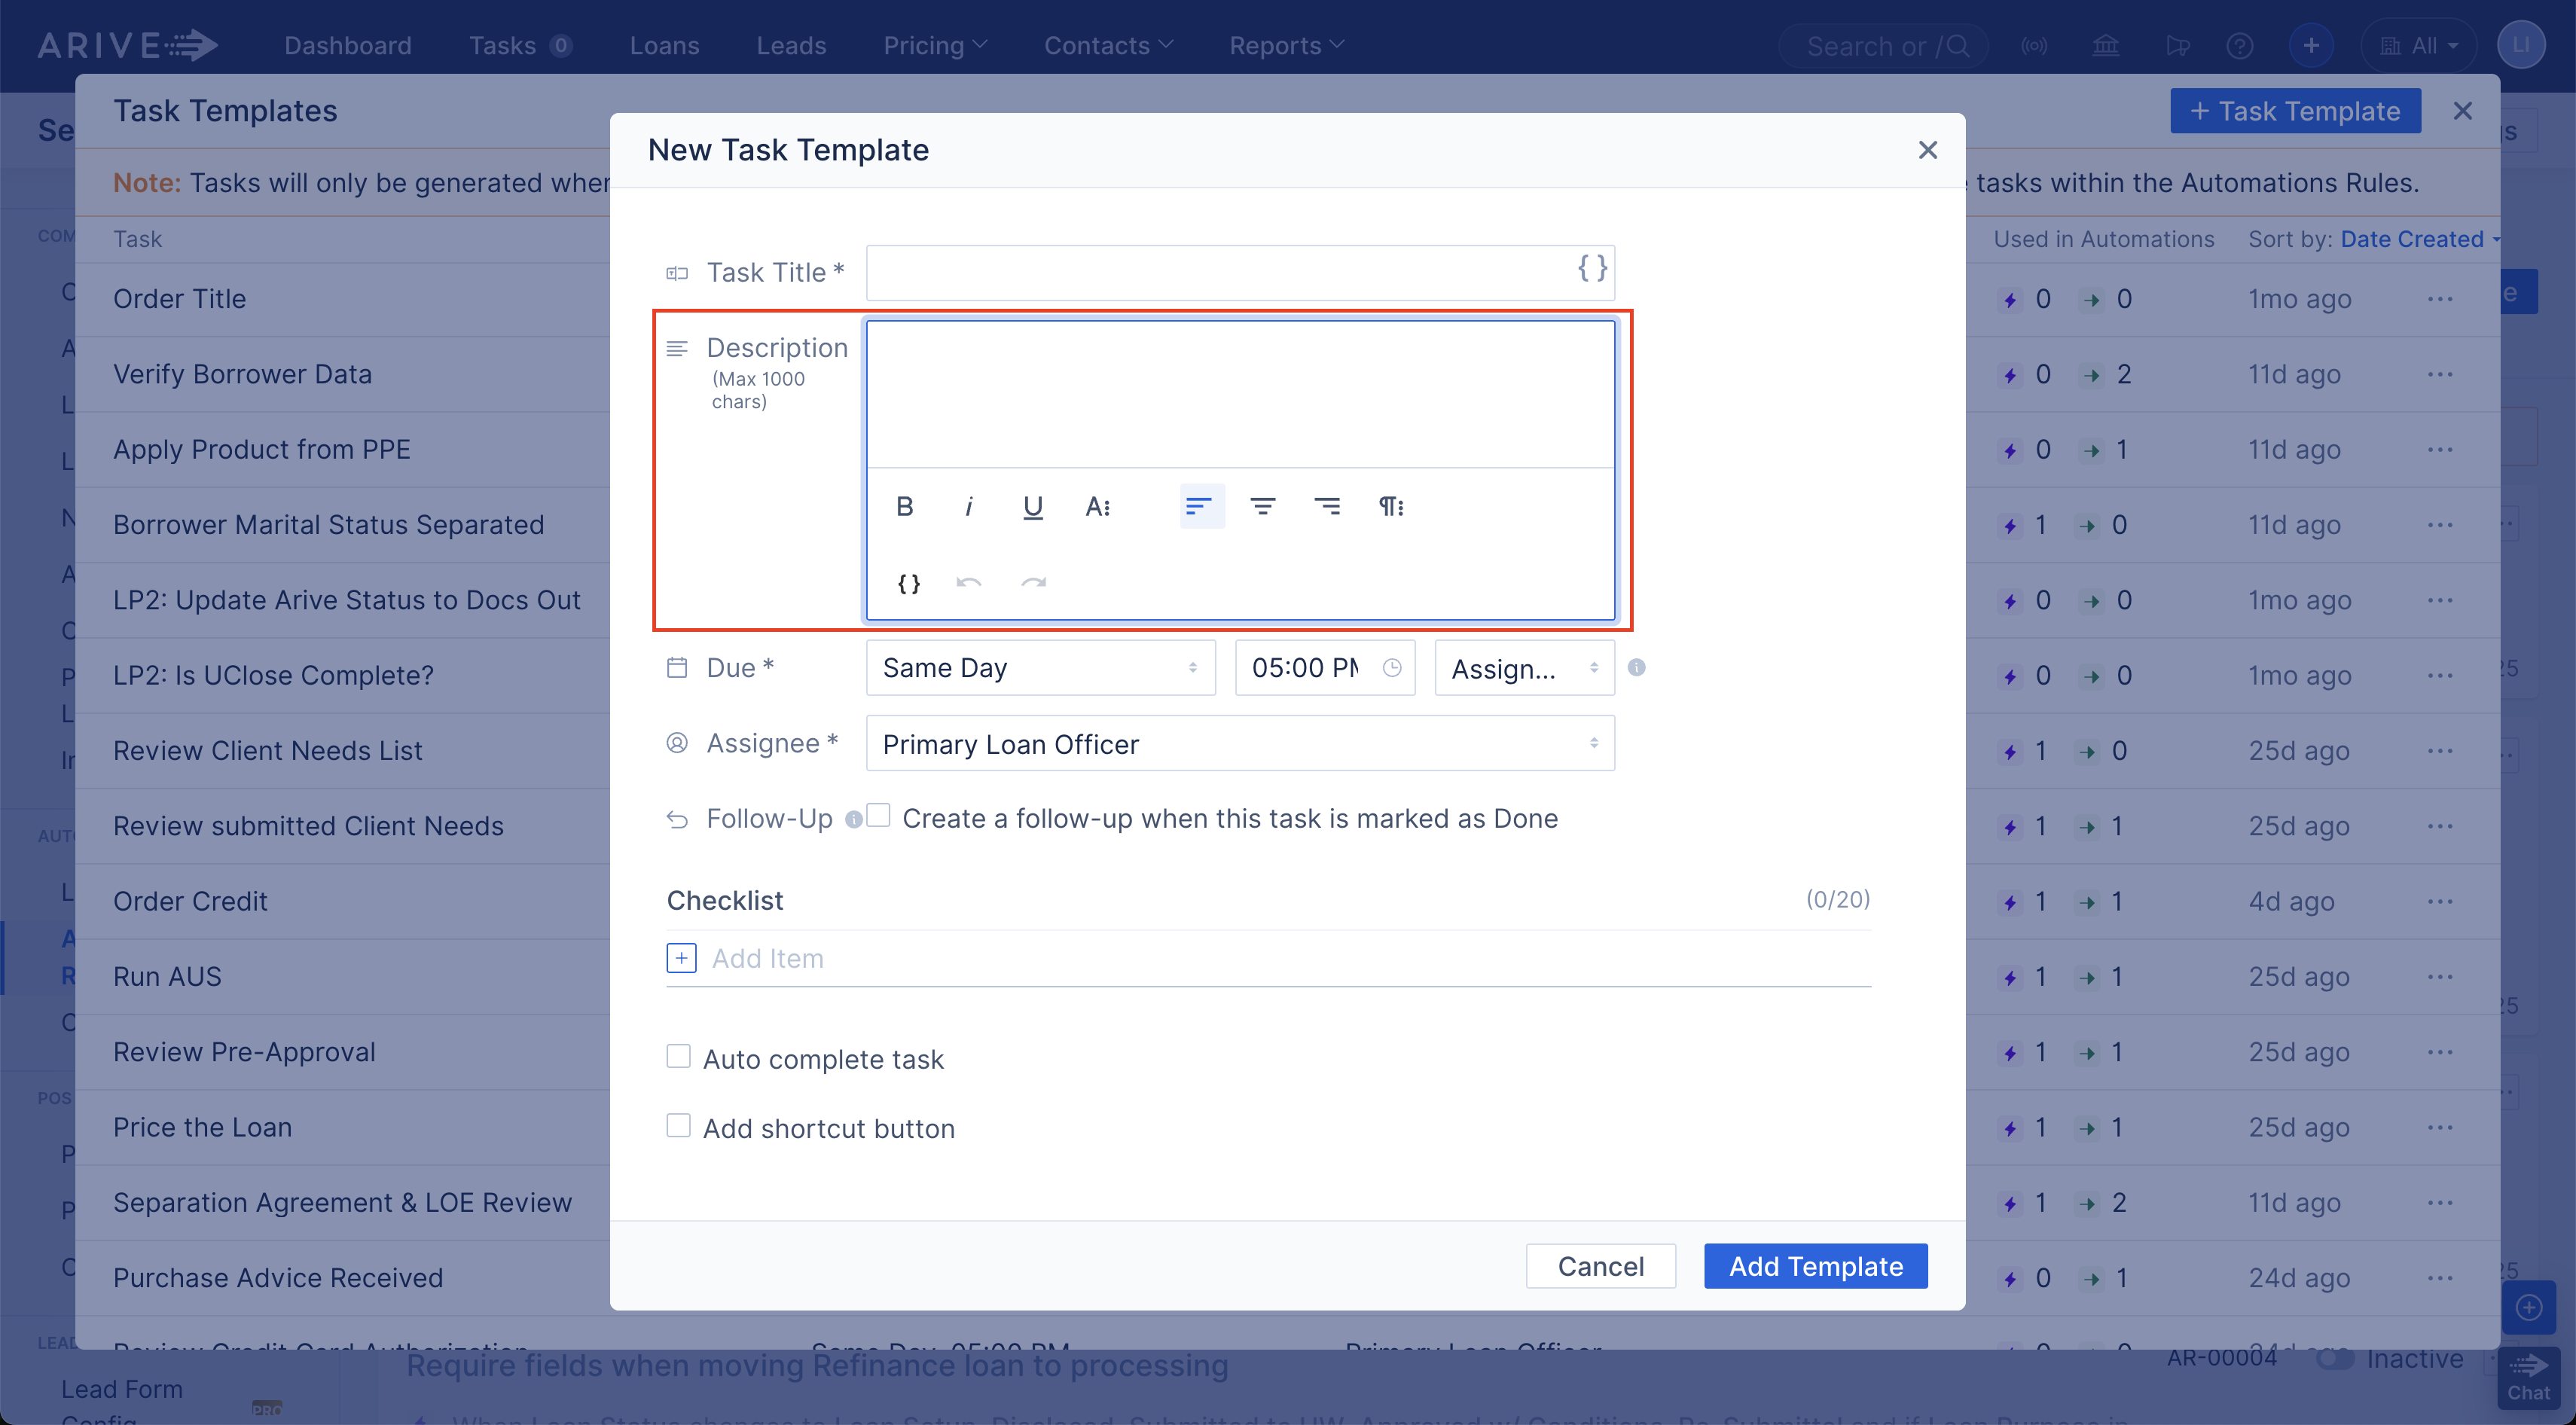The height and width of the screenshot is (1425, 2576).
Task: Enable follow-up when task marked Done
Action: tap(878, 815)
